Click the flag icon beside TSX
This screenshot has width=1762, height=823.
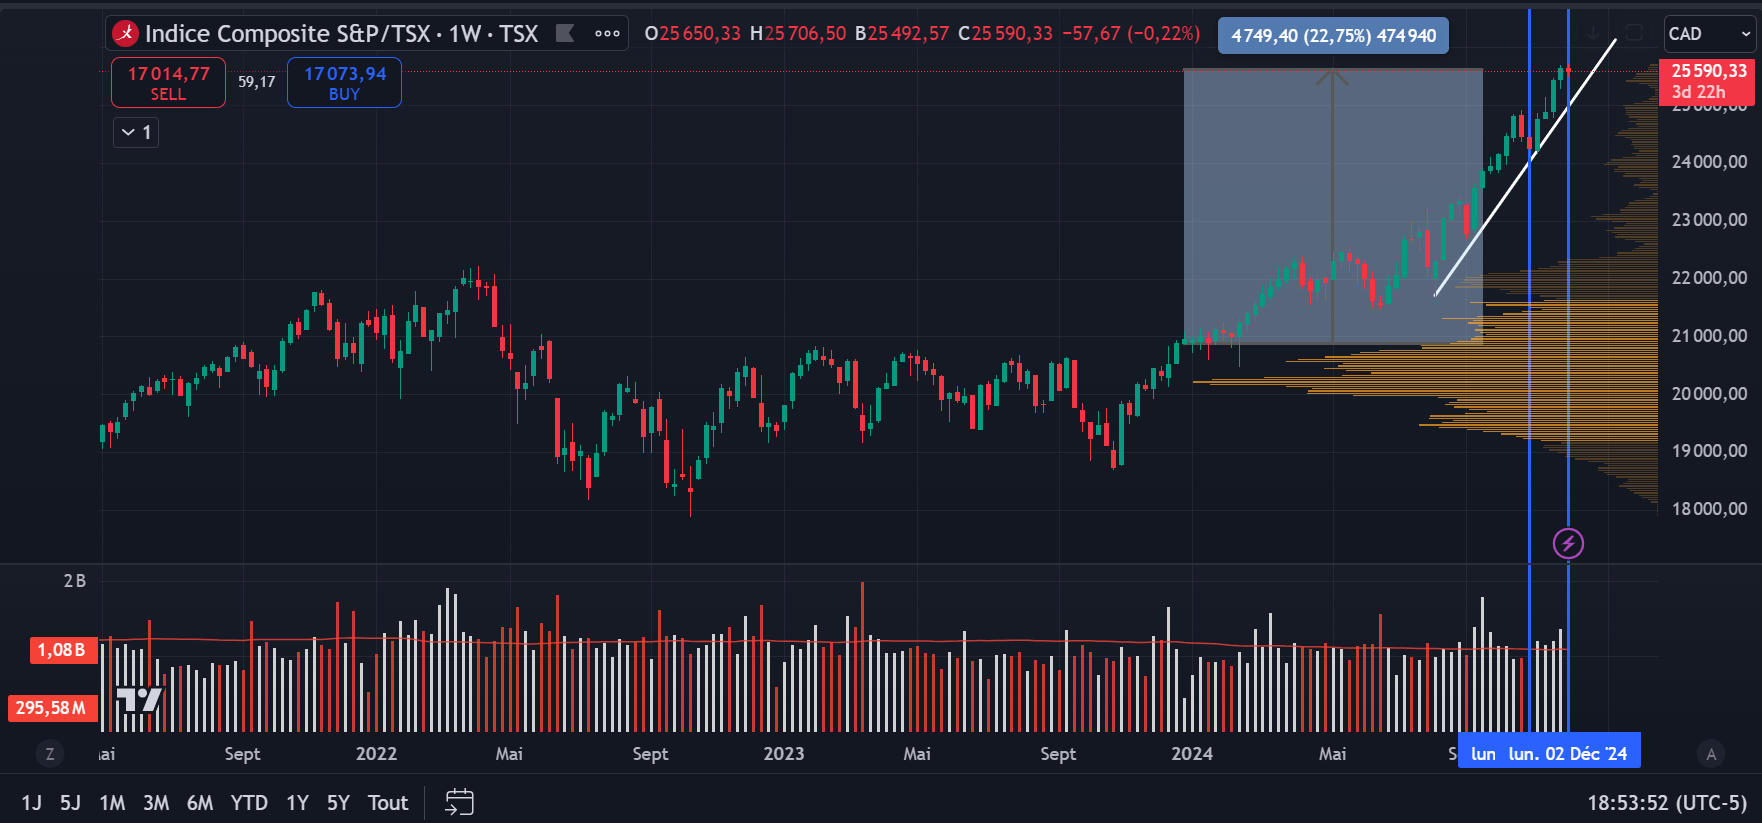pos(565,33)
